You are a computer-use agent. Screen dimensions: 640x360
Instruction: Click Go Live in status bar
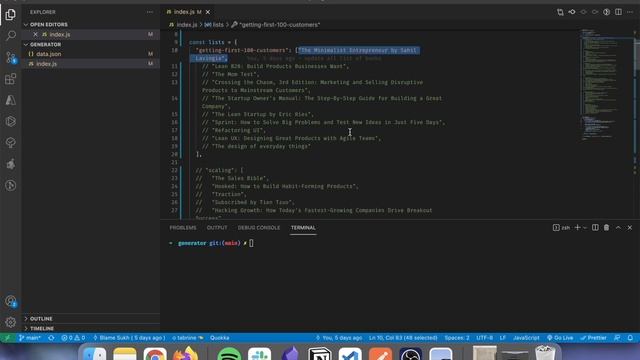tap(560, 338)
